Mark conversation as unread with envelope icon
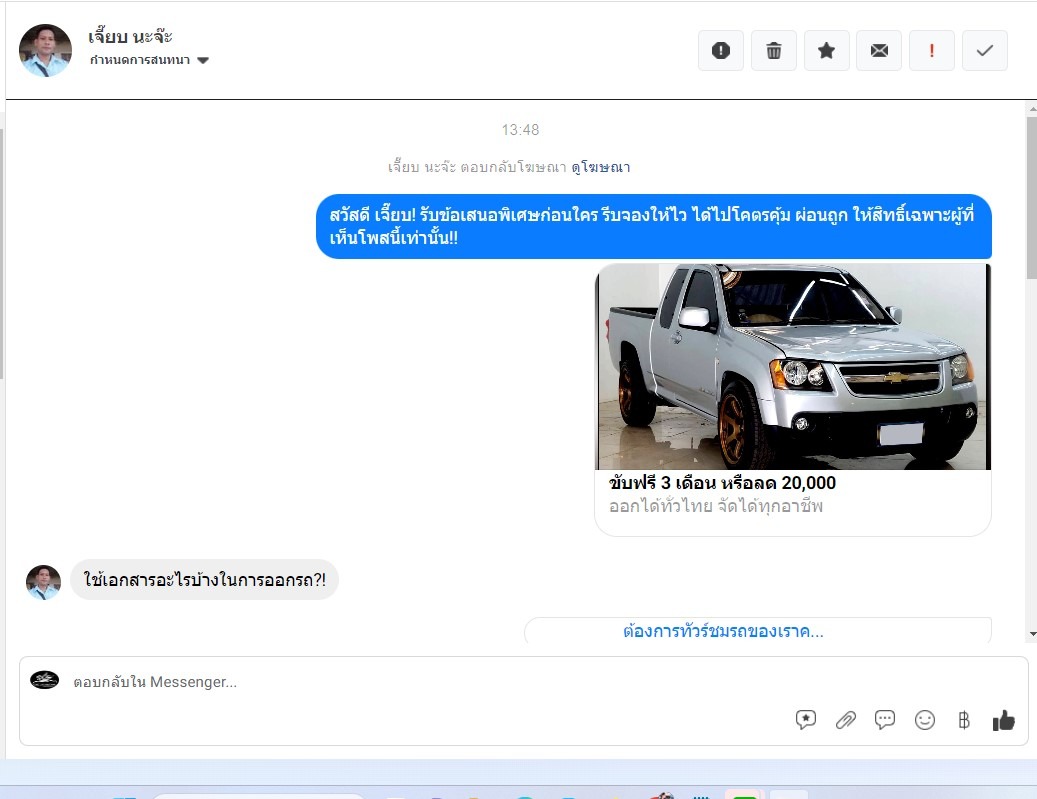Image resolution: width=1037 pixels, height=799 pixels. pyautogui.click(x=879, y=51)
